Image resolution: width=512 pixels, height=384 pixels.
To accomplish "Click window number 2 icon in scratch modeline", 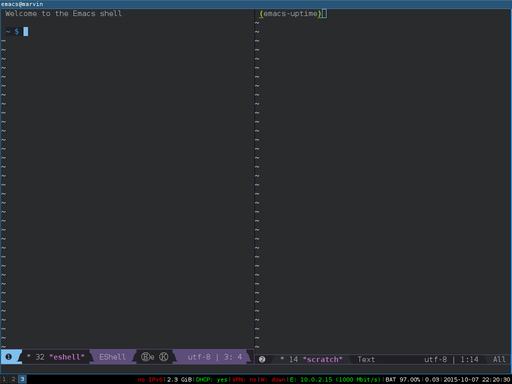I will tap(262, 359).
